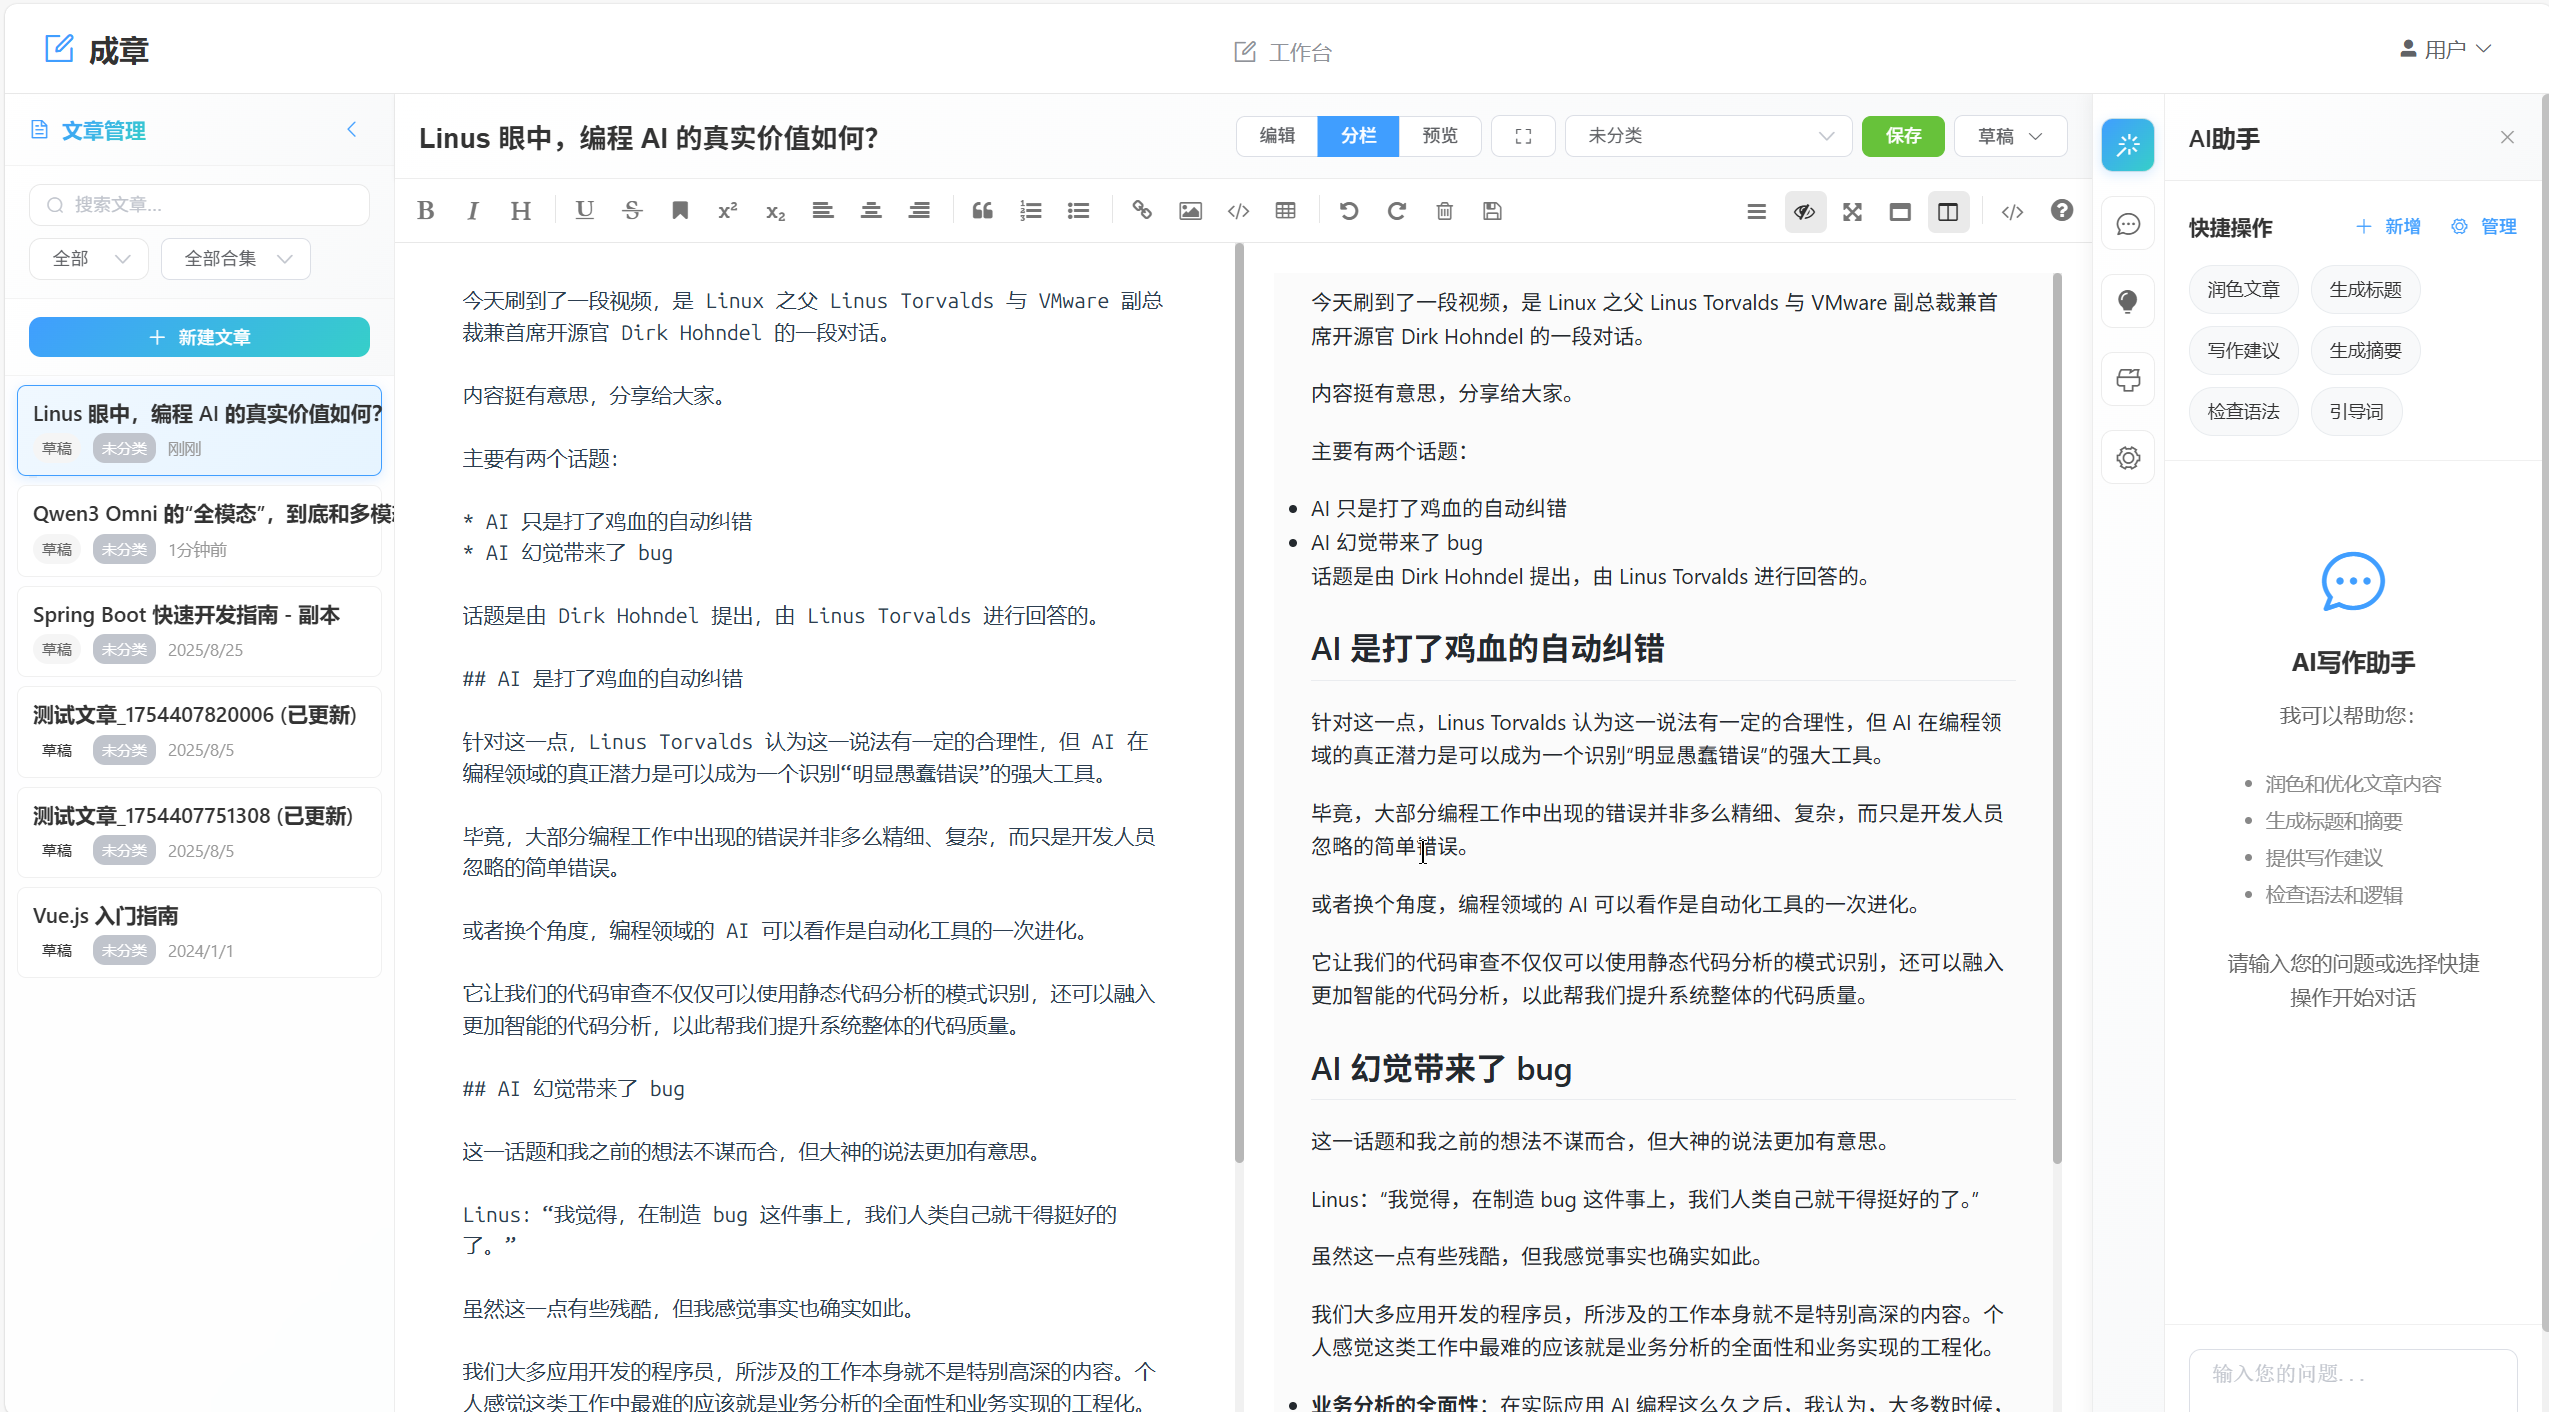
Task: Insert an image
Action: pyautogui.click(x=1189, y=210)
